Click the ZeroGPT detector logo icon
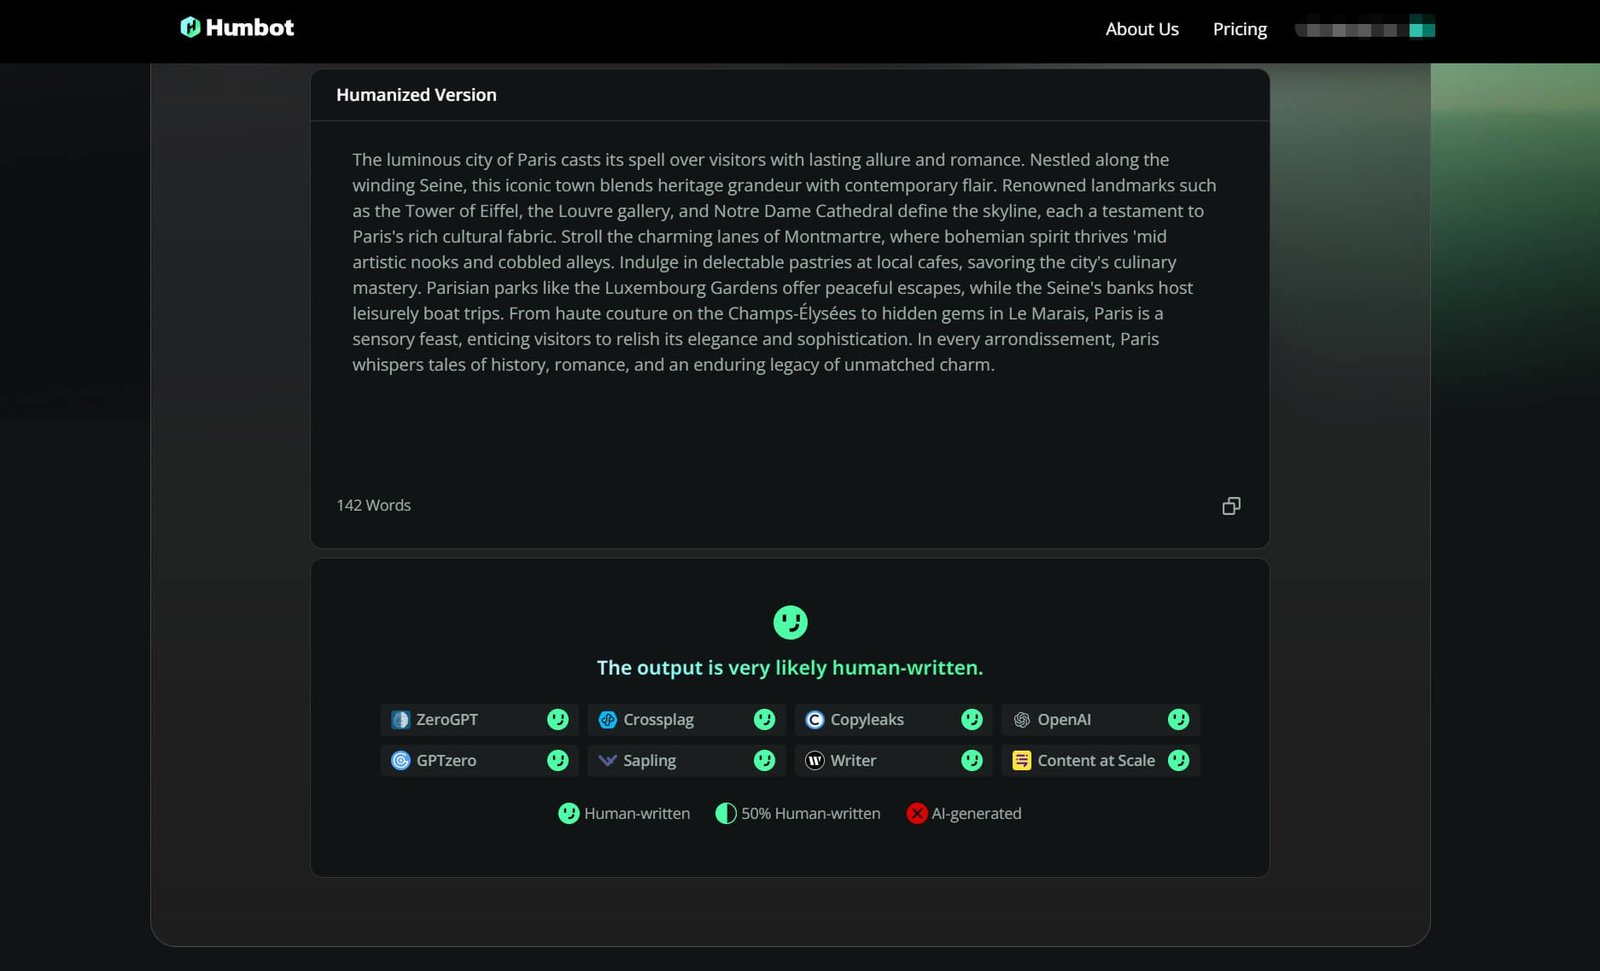This screenshot has width=1600, height=971. point(400,720)
